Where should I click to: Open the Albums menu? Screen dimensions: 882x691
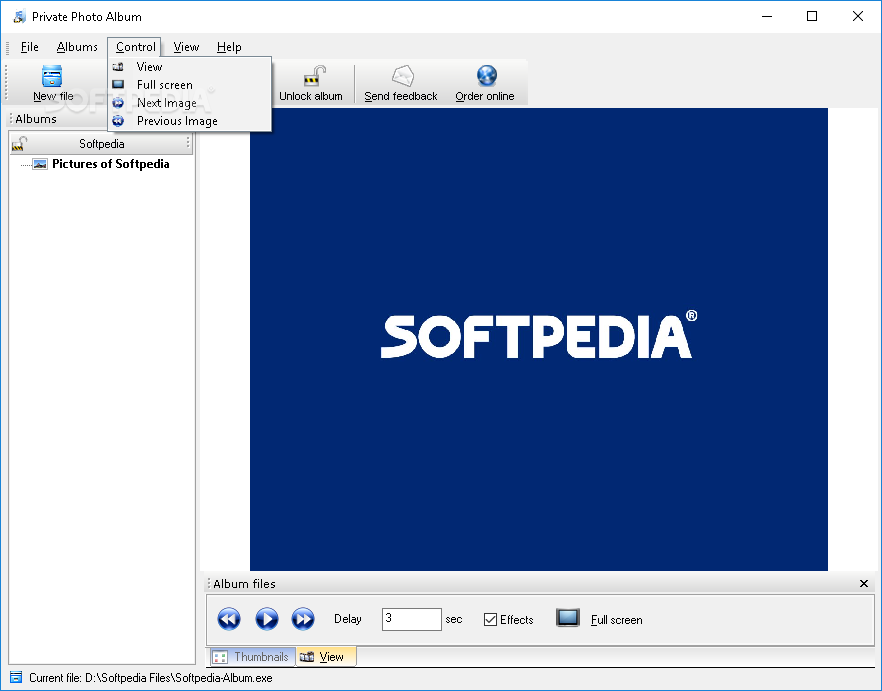pos(77,47)
